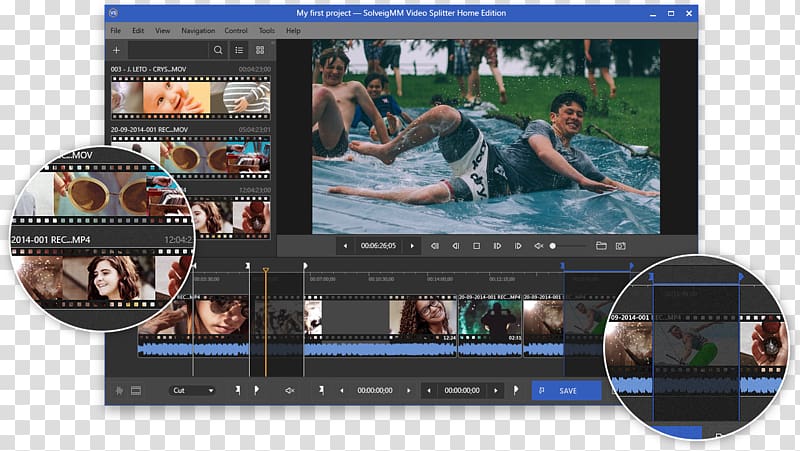800x451 pixels.
Task: Increase fragment start time with right arrow
Action: (x=408, y=390)
